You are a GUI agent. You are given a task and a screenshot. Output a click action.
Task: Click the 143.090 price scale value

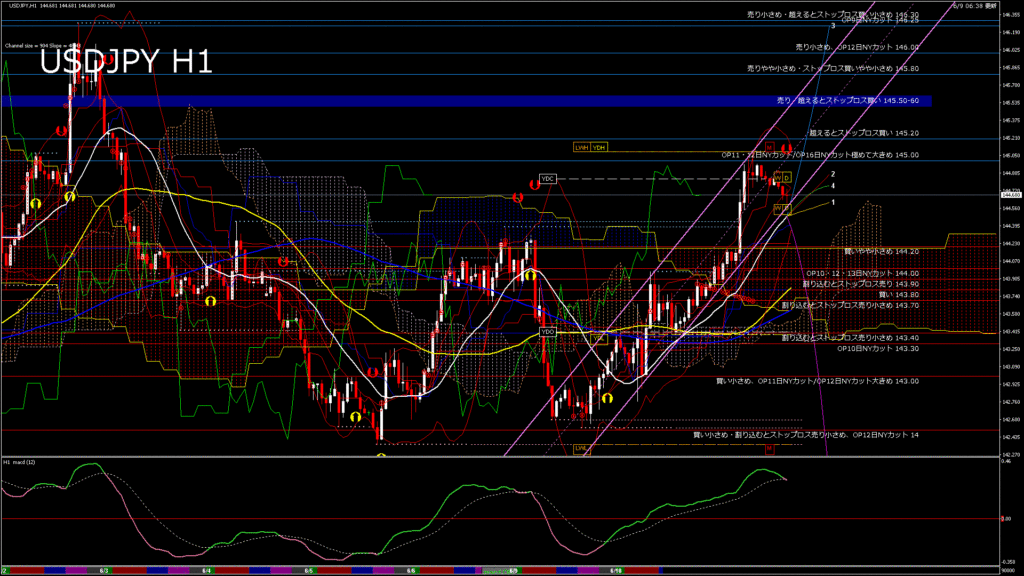point(1012,366)
